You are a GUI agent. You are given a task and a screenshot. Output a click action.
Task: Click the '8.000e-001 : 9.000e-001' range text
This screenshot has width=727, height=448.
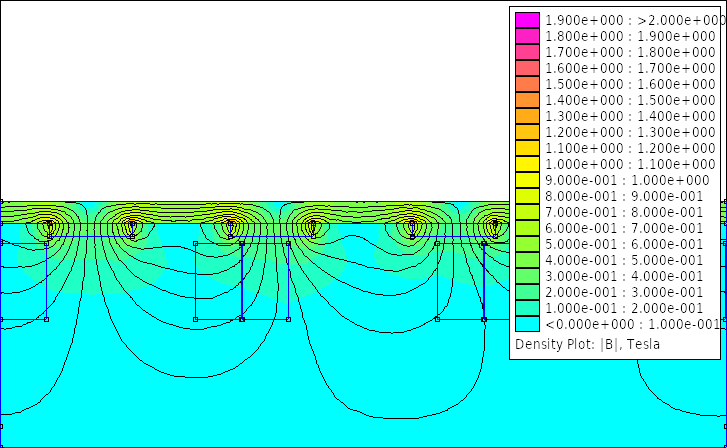coord(624,196)
